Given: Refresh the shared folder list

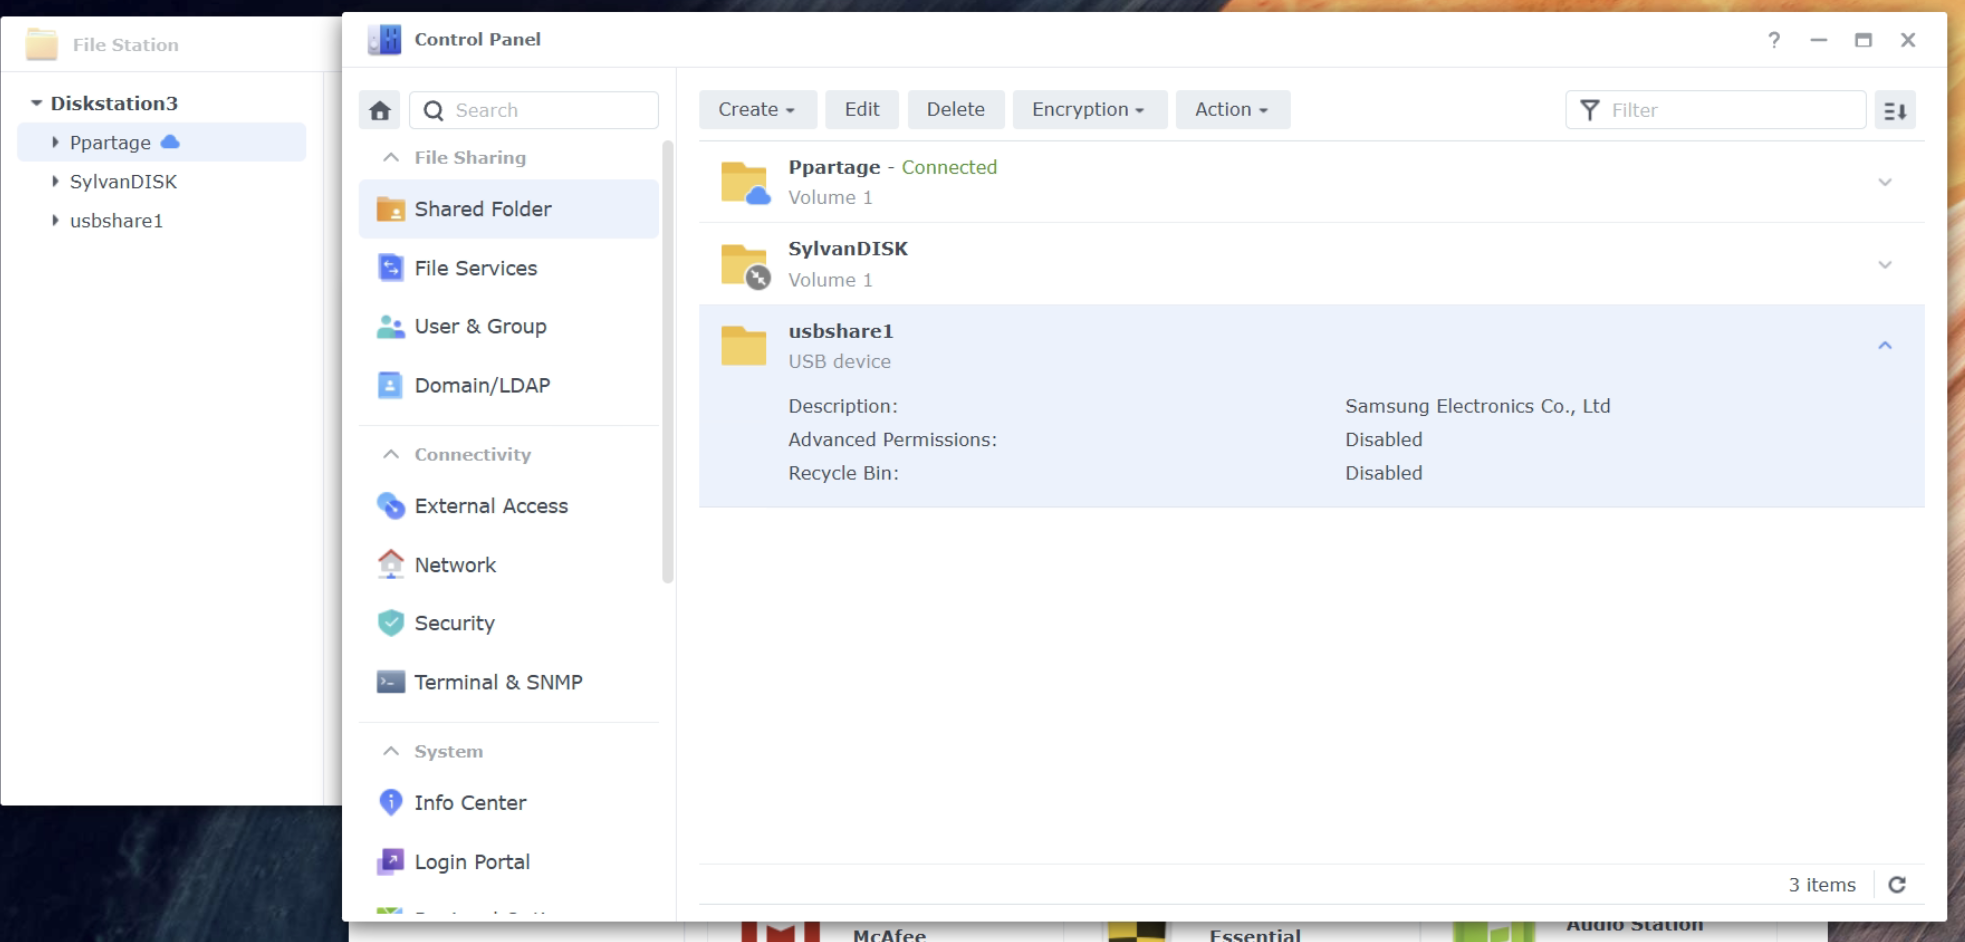Looking at the screenshot, I should click(x=1896, y=885).
